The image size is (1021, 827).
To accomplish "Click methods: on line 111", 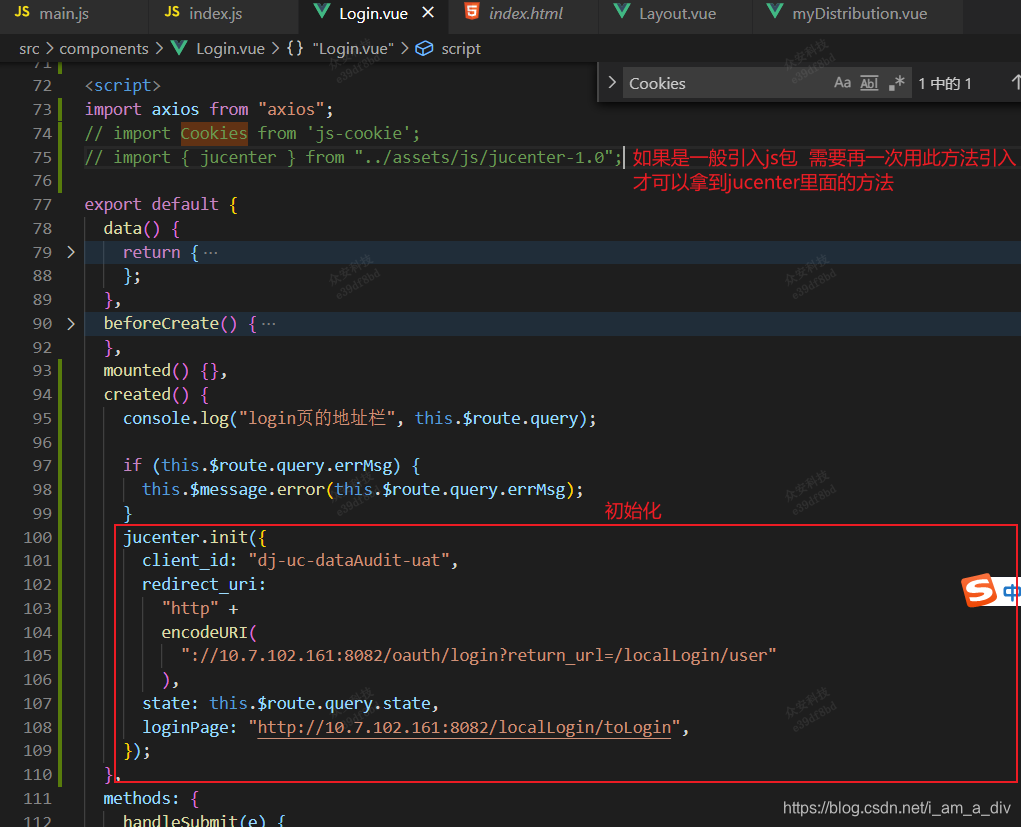I will pyautogui.click(x=141, y=798).
